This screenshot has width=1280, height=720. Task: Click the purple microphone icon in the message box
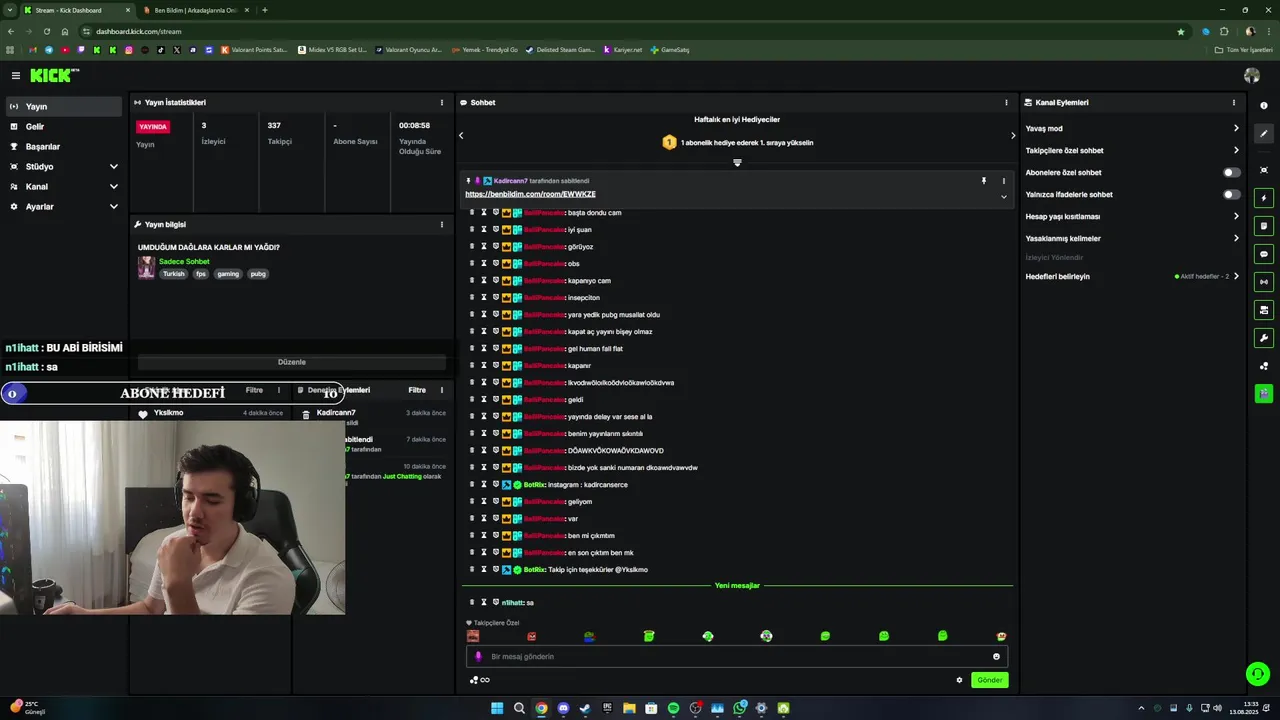478,657
